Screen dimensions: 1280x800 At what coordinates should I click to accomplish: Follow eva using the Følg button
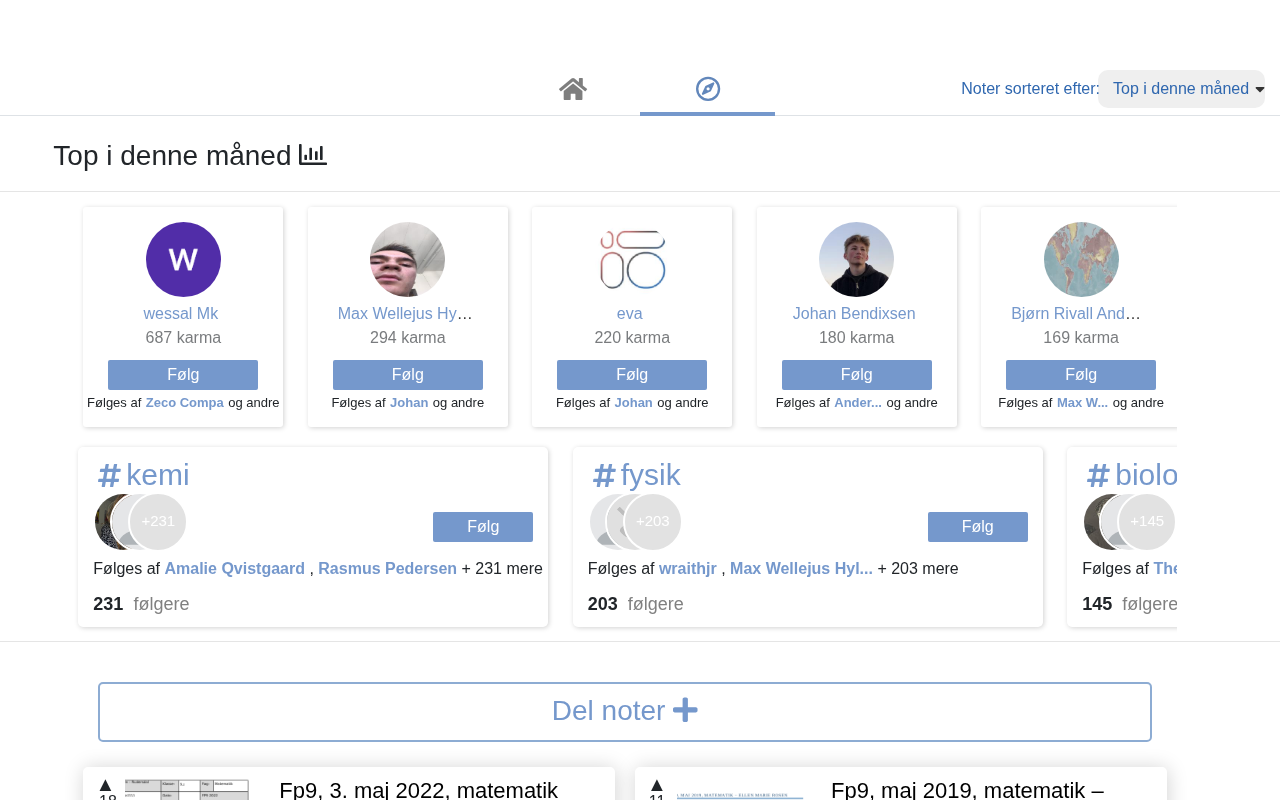point(632,375)
